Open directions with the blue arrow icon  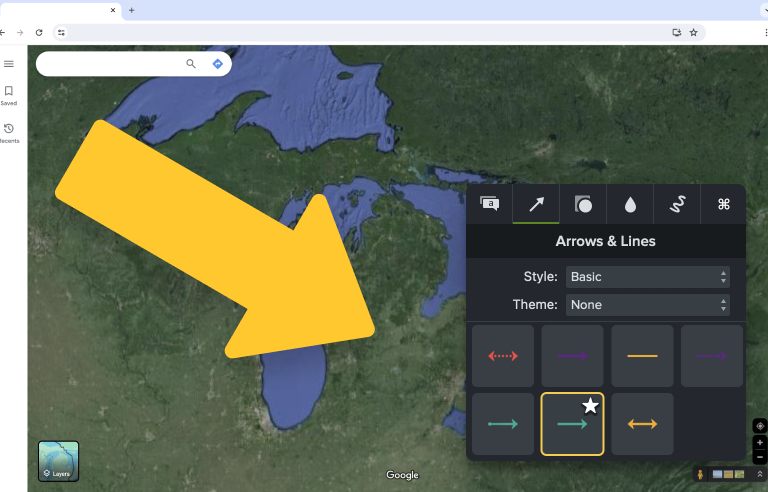(x=217, y=64)
